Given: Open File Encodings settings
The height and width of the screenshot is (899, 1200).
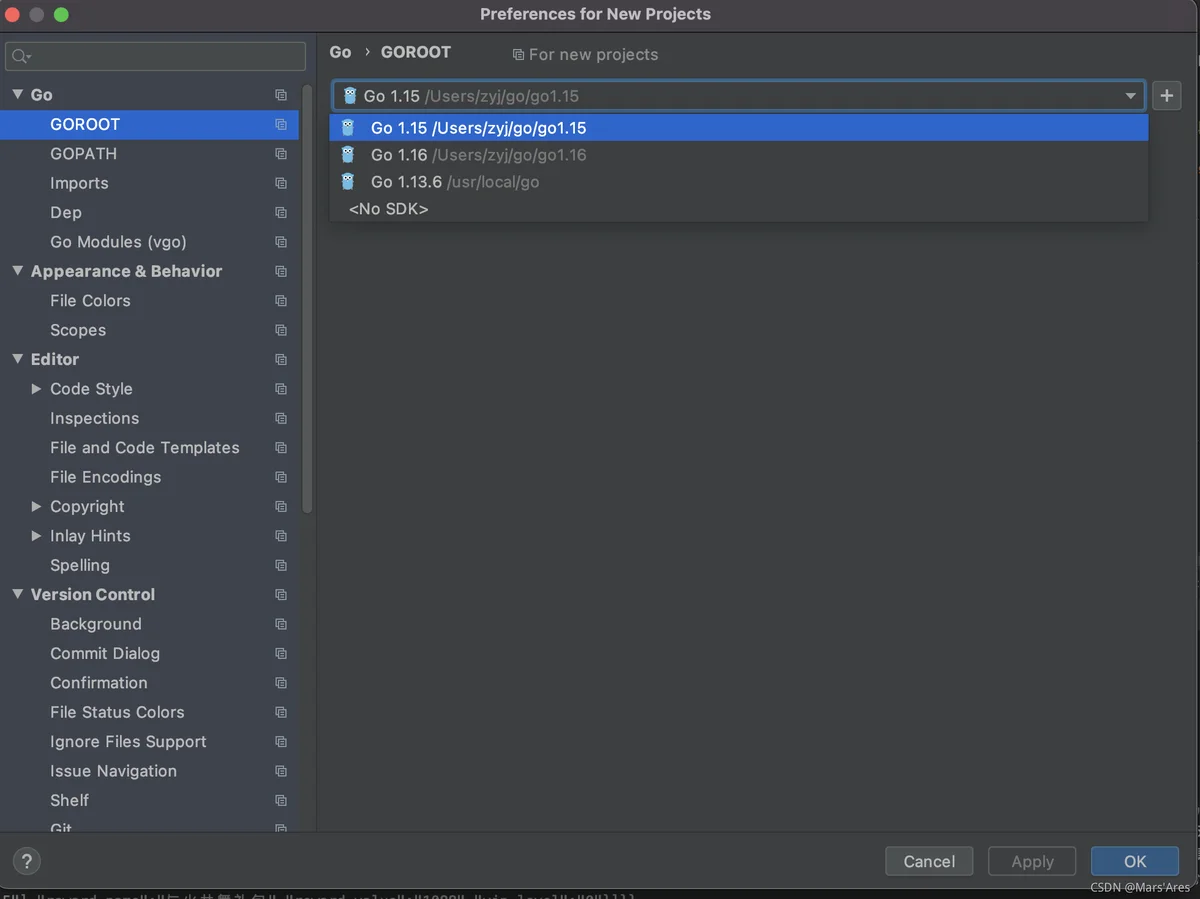Looking at the screenshot, I should pyautogui.click(x=105, y=477).
